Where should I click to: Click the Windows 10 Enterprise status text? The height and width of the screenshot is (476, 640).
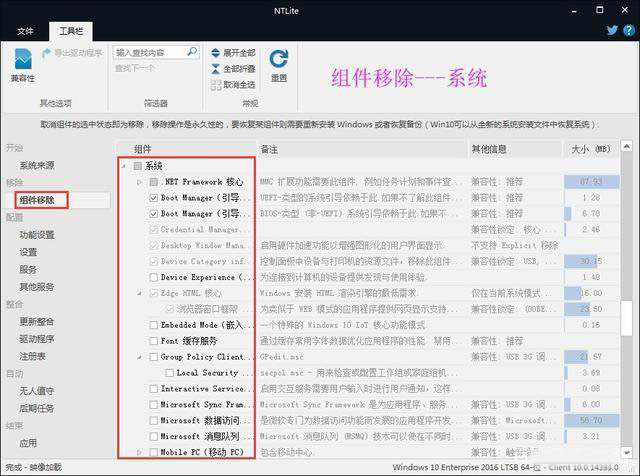pos(505,467)
